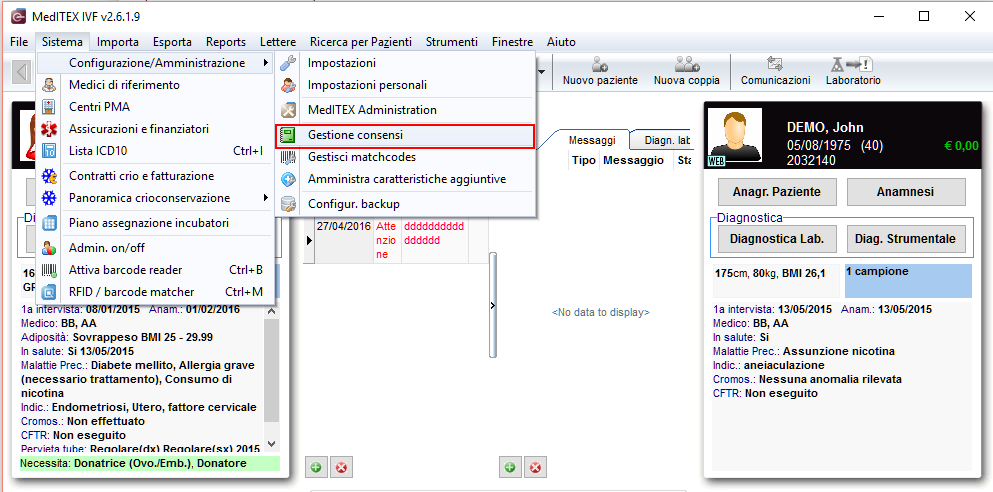
Task: Expand the Configurazione/Amministrazione submenu arrow
Action: [265, 63]
